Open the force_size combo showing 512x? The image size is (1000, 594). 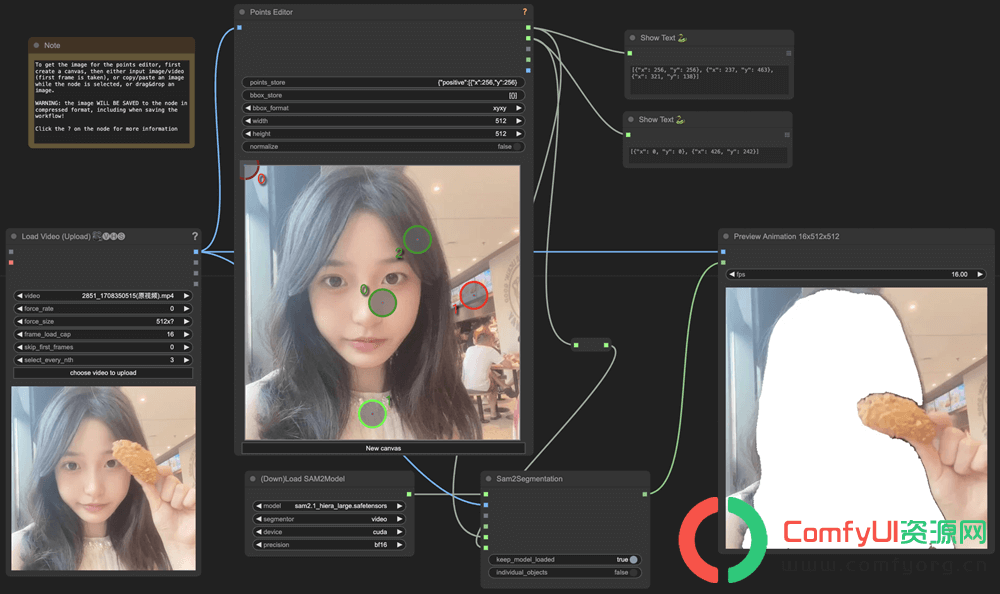click(x=103, y=322)
